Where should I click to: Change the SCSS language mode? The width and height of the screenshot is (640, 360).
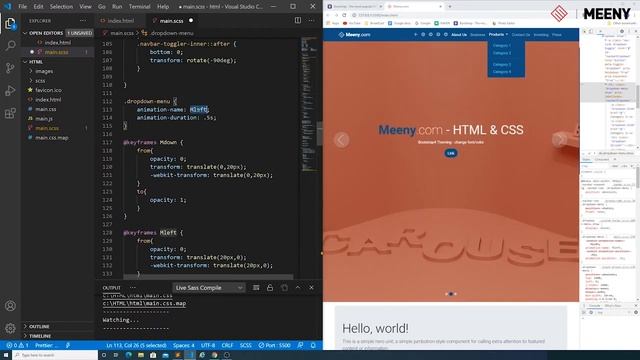[x=246, y=345]
